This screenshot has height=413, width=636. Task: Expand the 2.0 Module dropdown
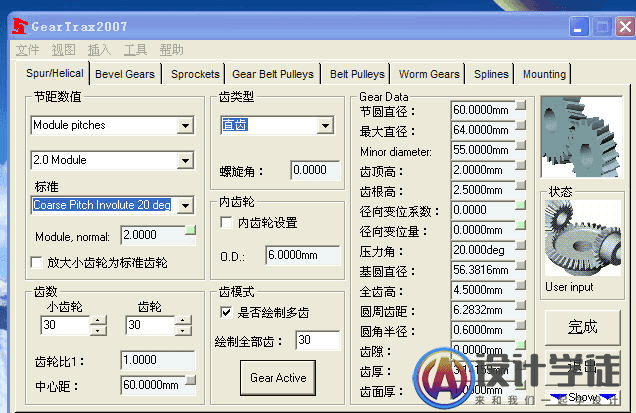[185, 161]
